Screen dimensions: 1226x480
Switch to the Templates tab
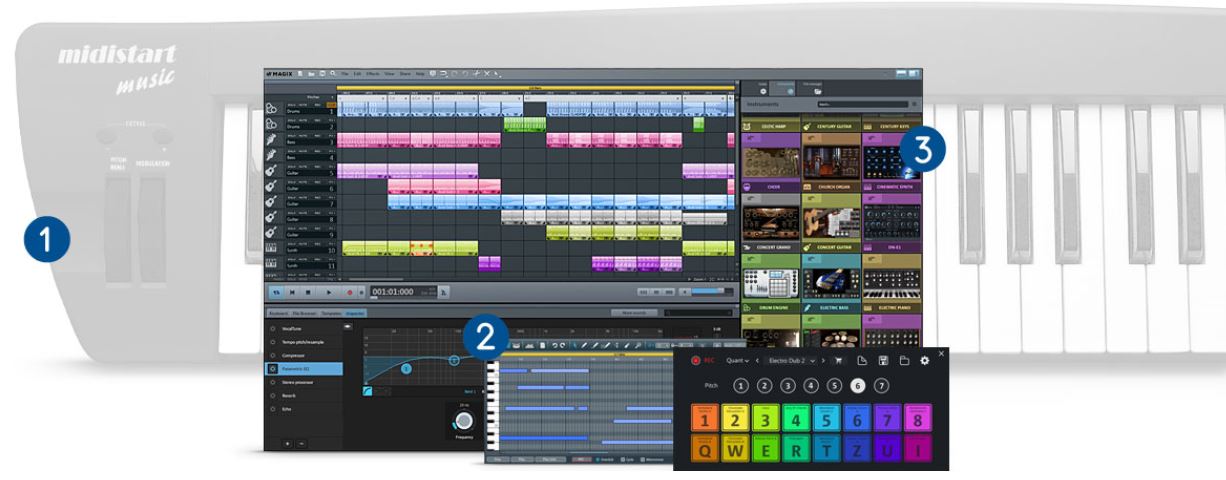[x=331, y=313]
